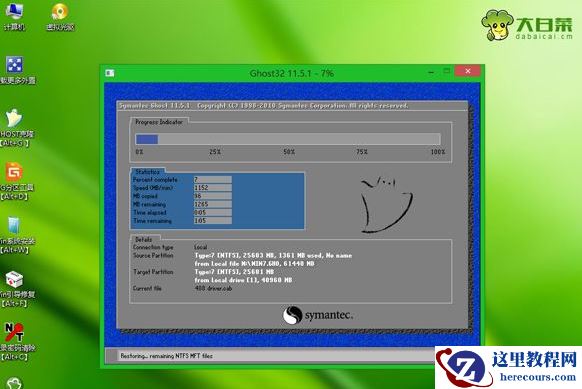Launch the GHOST manual tool [Alt+G] icon
Screen dimensions: 582x389
click(x=15, y=127)
